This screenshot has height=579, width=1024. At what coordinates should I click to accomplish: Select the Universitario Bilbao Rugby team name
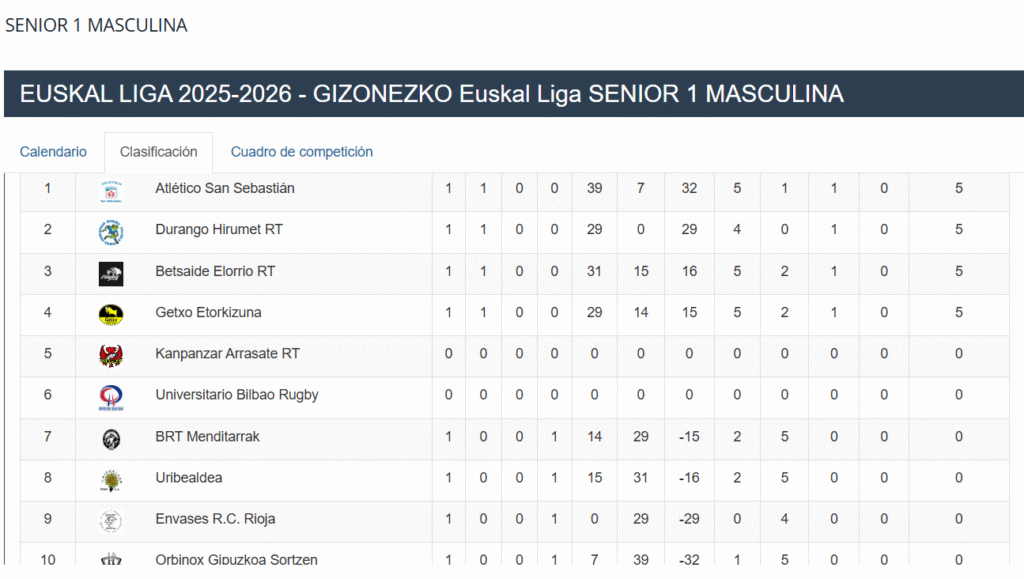(237, 394)
